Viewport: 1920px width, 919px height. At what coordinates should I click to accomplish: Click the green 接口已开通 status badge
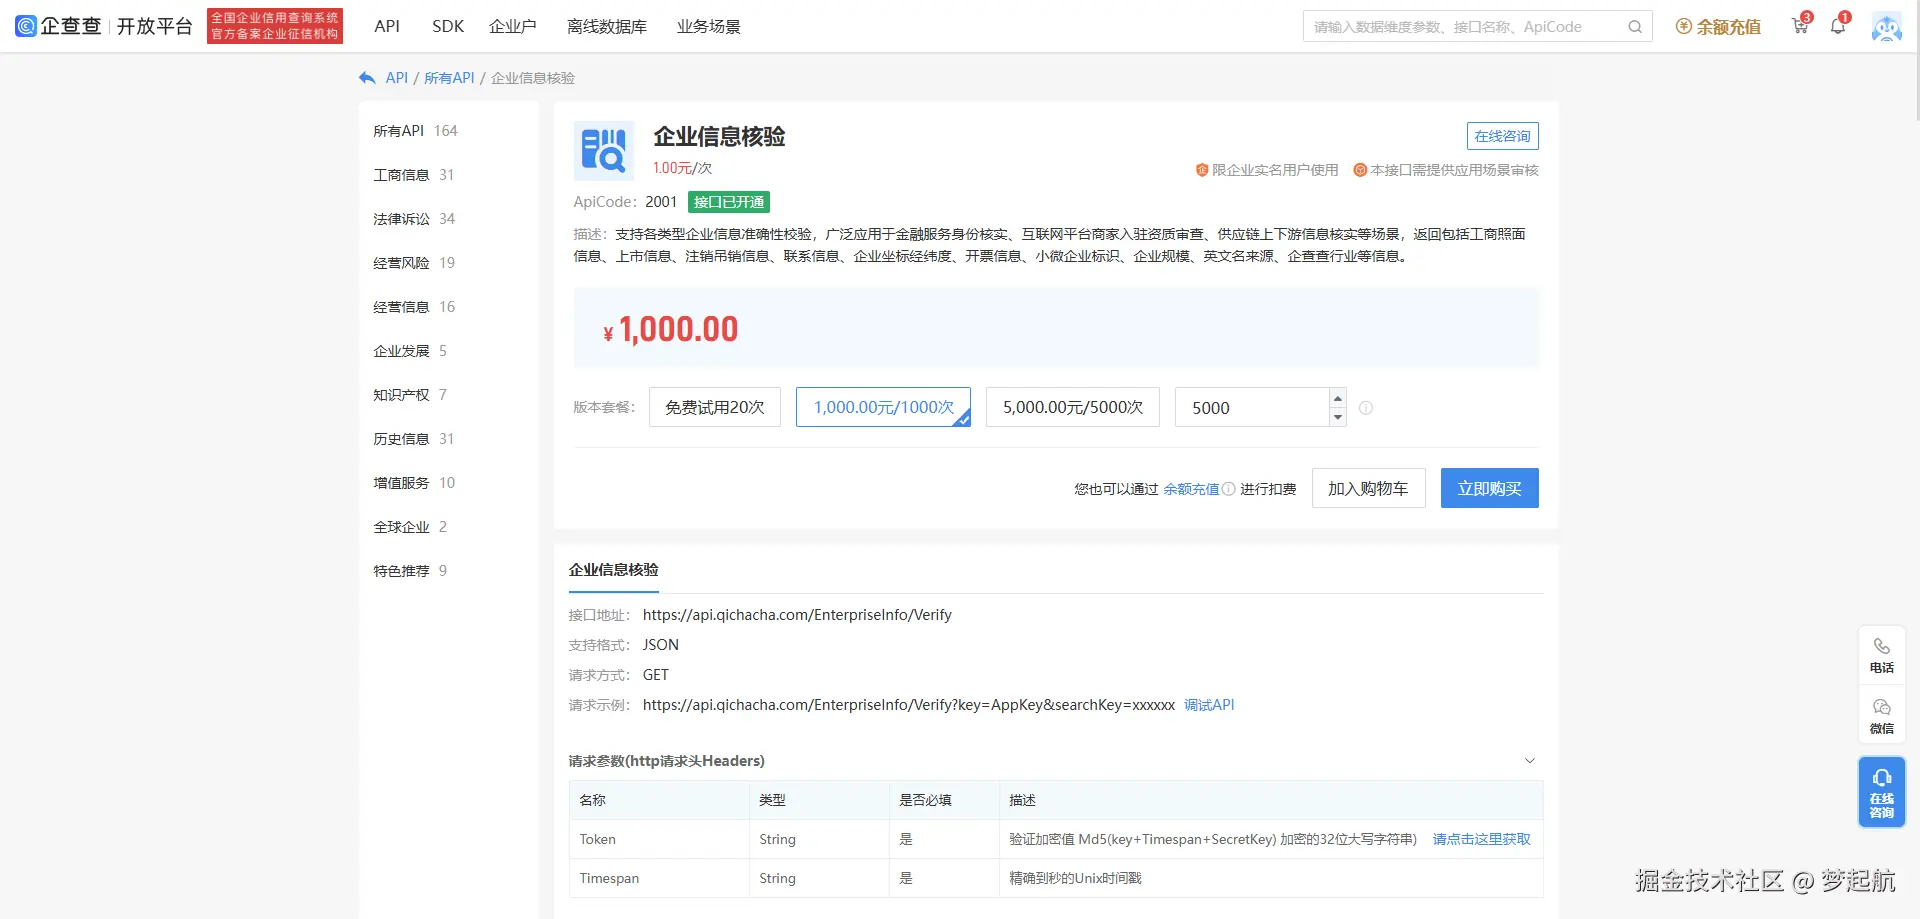tap(729, 202)
